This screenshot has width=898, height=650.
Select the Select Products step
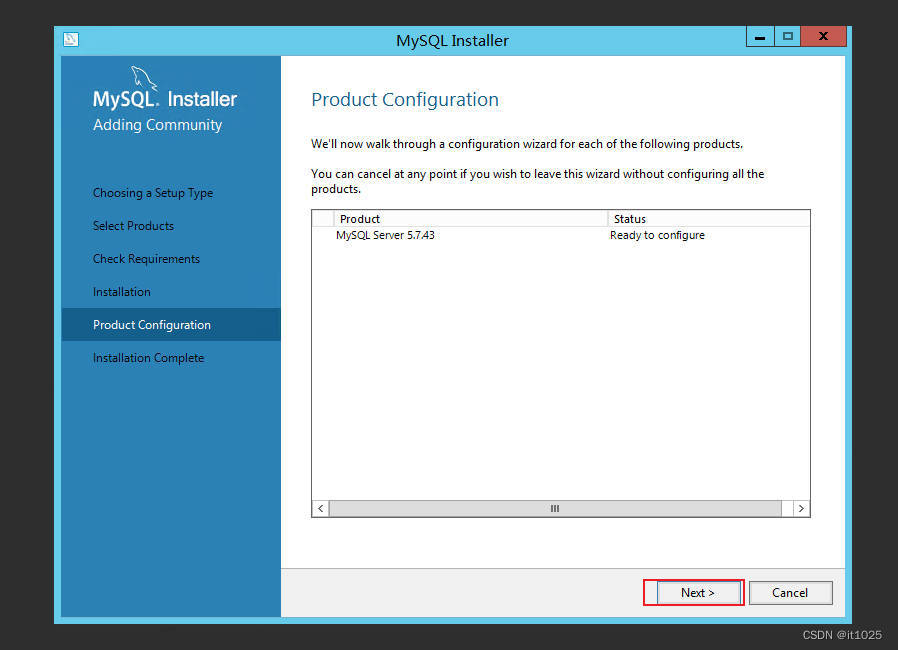tap(133, 225)
